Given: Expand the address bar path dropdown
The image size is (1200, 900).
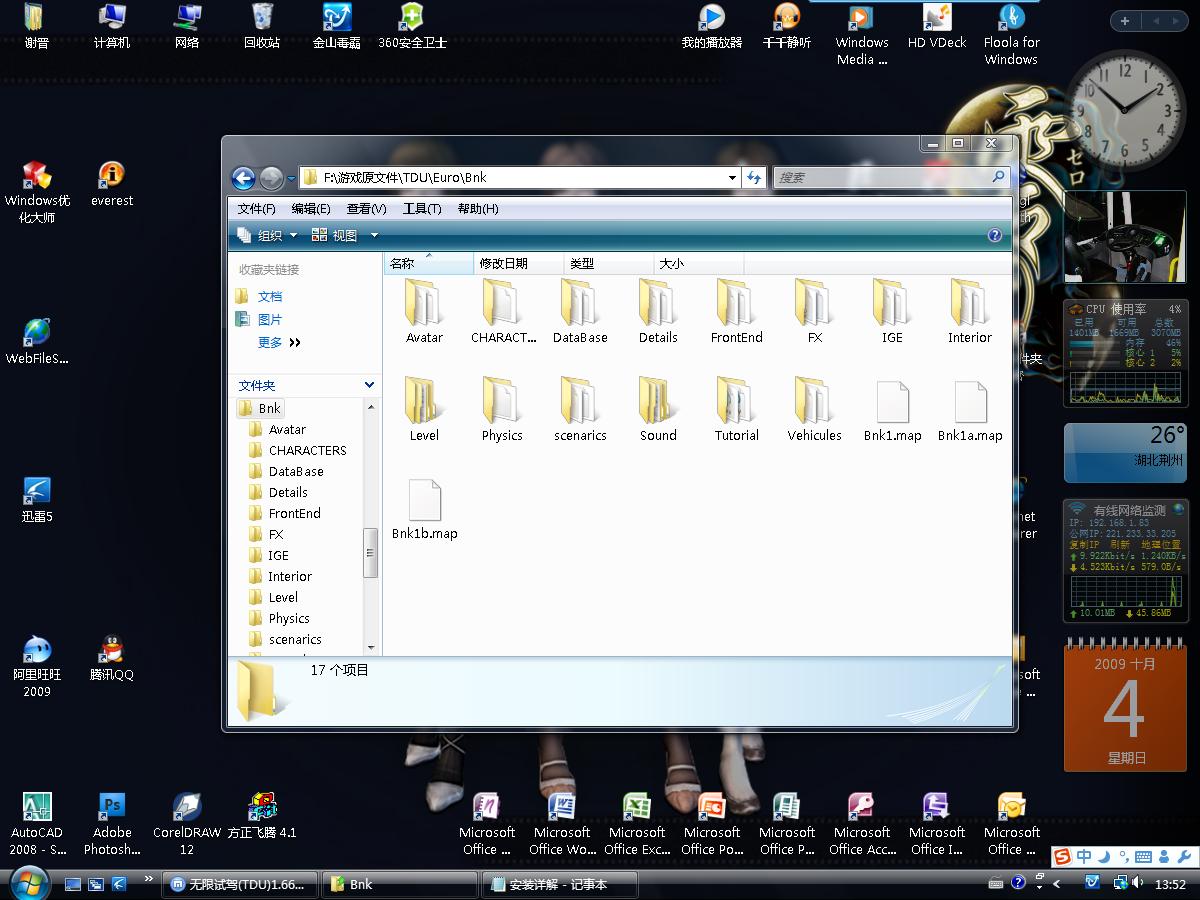Looking at the screenshot, I should (732, 178).
